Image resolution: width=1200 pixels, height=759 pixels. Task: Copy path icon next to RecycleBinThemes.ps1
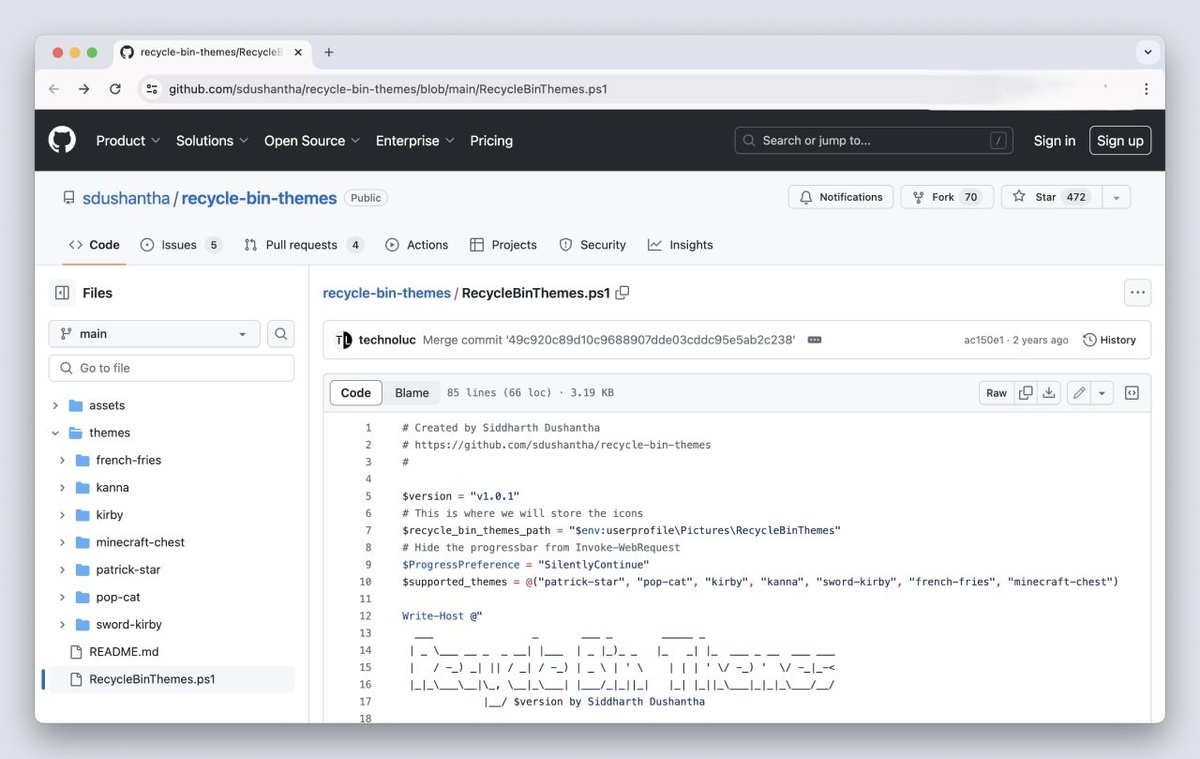(622, 293)
